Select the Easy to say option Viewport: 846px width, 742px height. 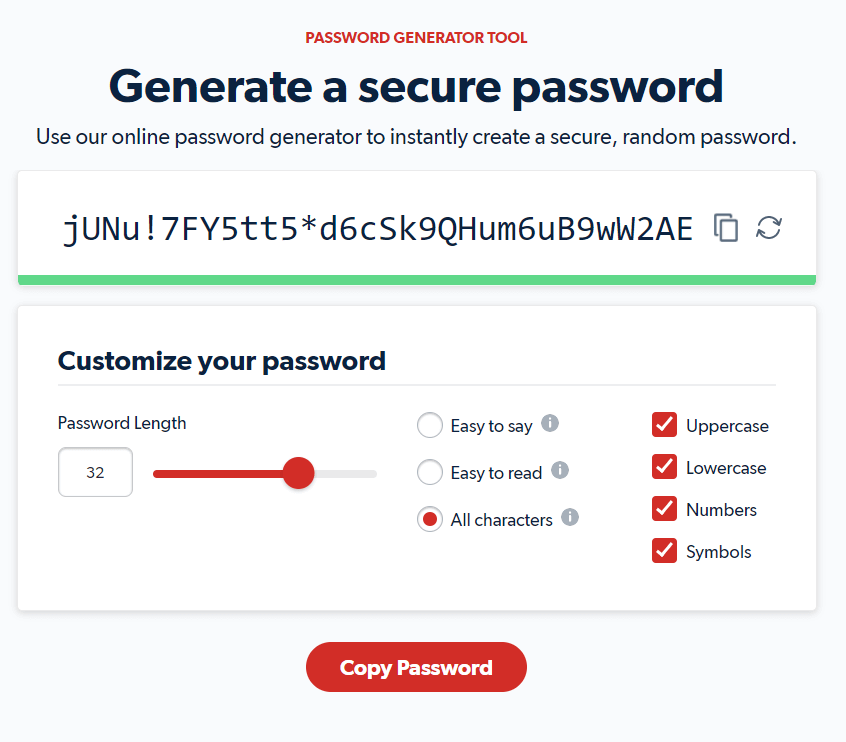(x=430, y=425)
